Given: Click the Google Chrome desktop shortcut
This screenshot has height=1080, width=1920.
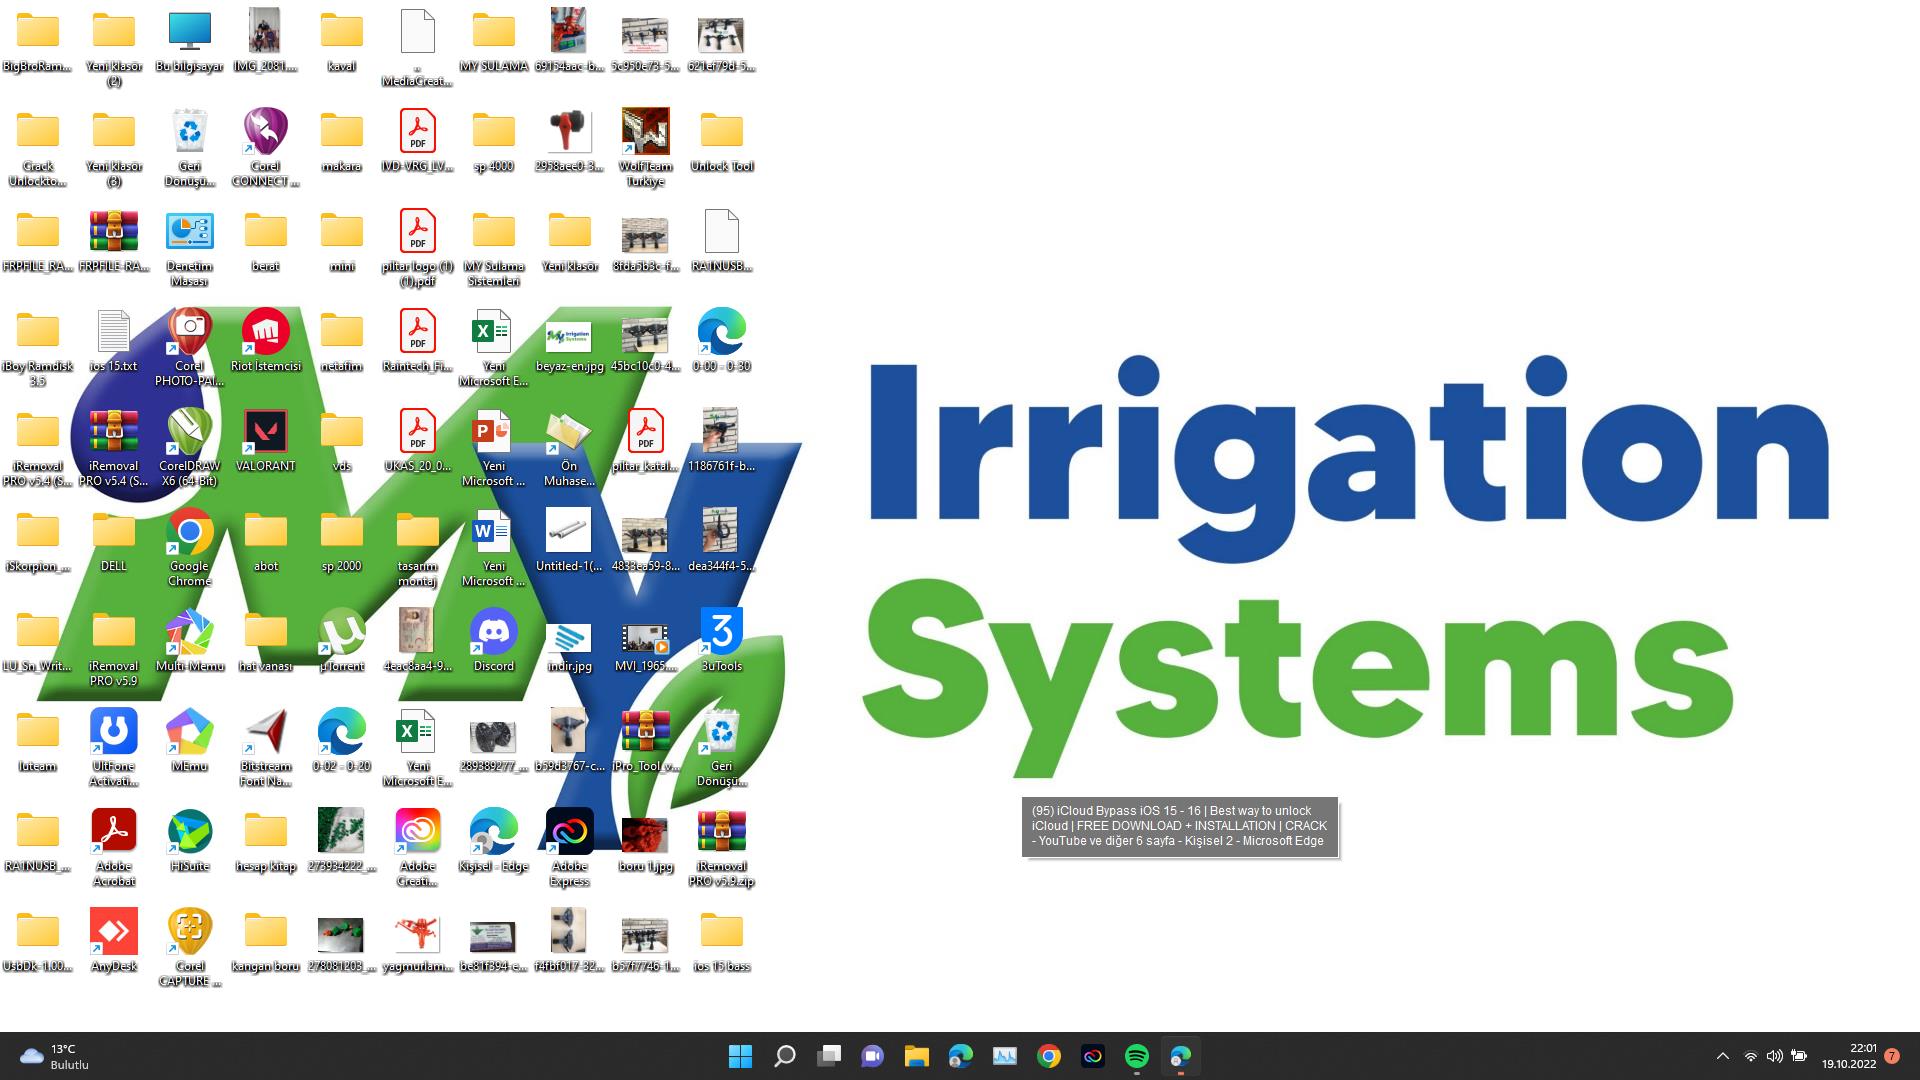Looking at the screenshot, I should pyautogui.click(x=189, y=532).
